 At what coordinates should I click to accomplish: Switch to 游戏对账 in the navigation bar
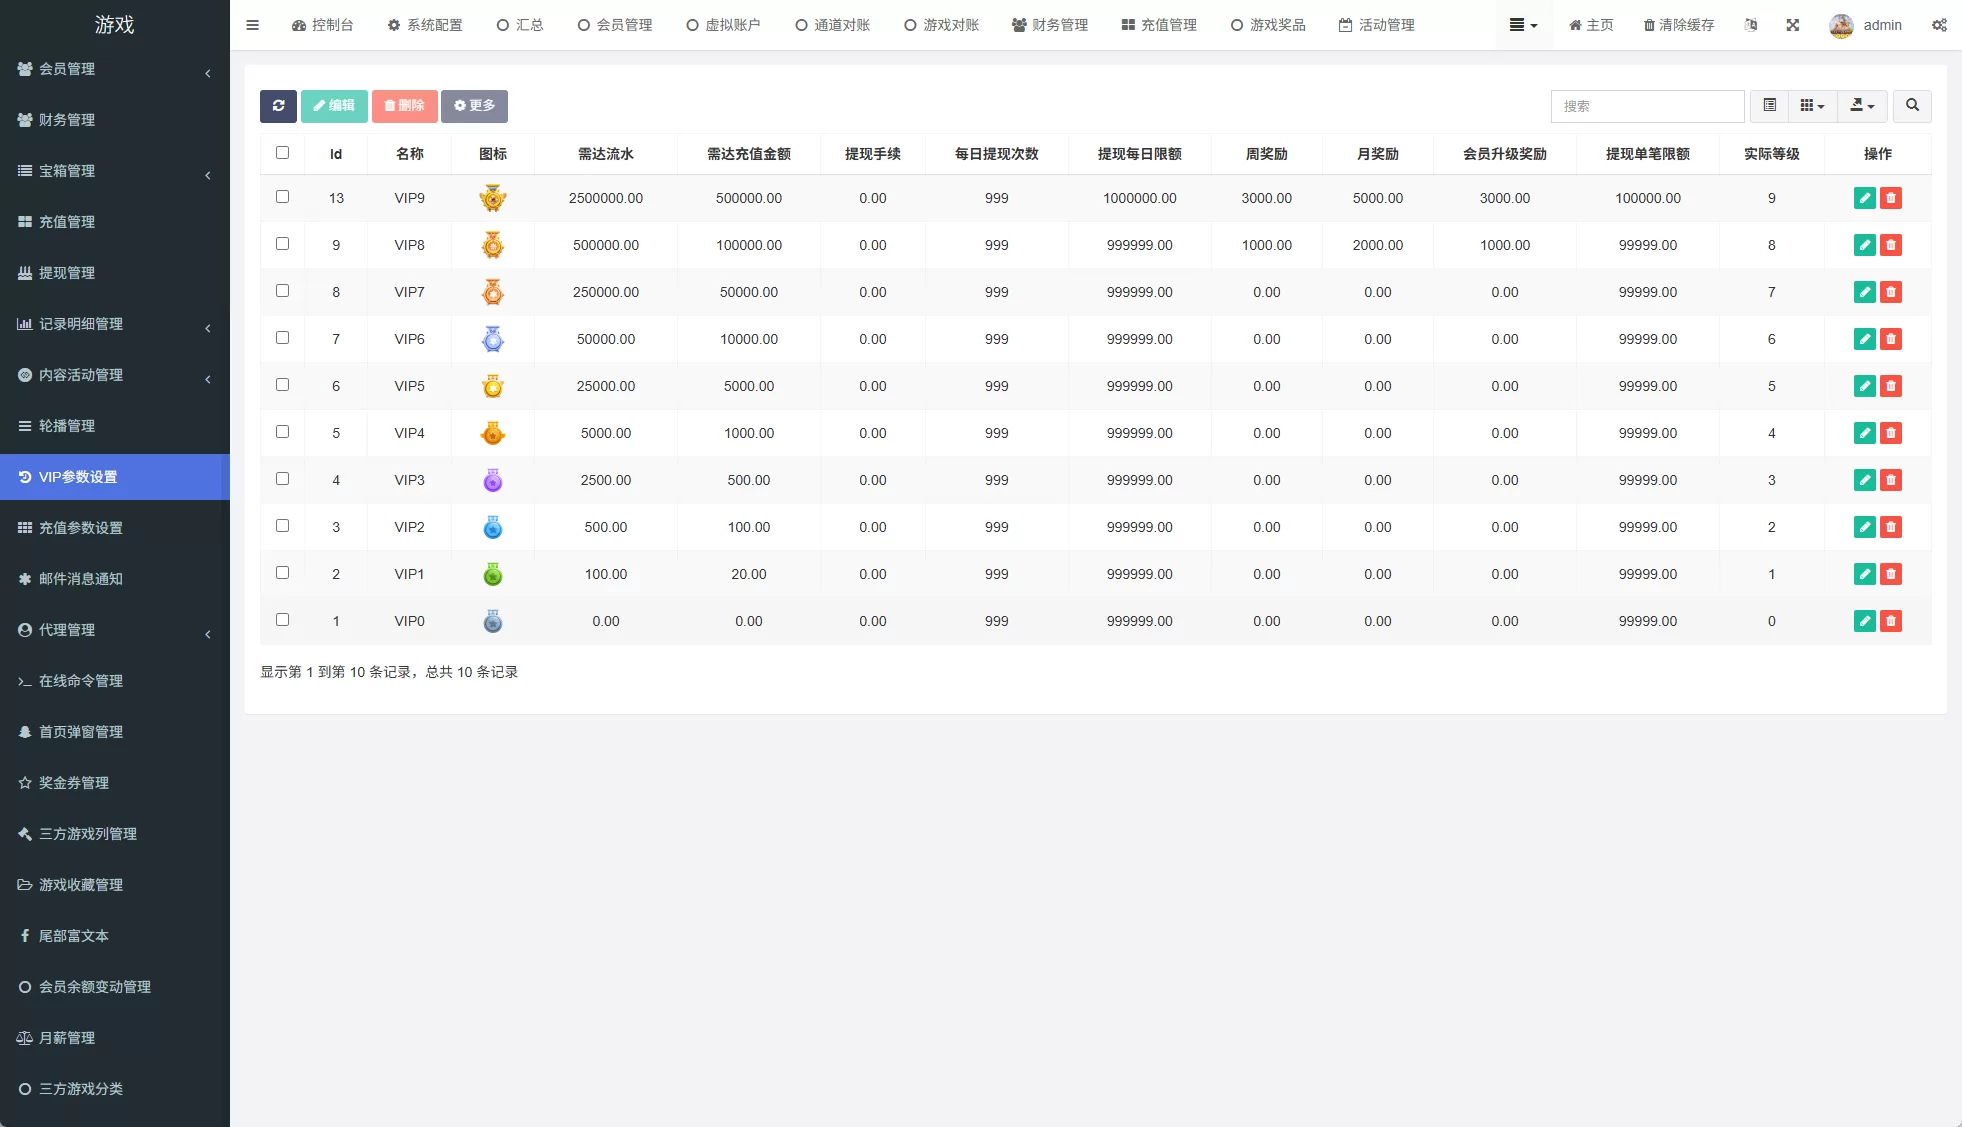click(x=941, y=25)
